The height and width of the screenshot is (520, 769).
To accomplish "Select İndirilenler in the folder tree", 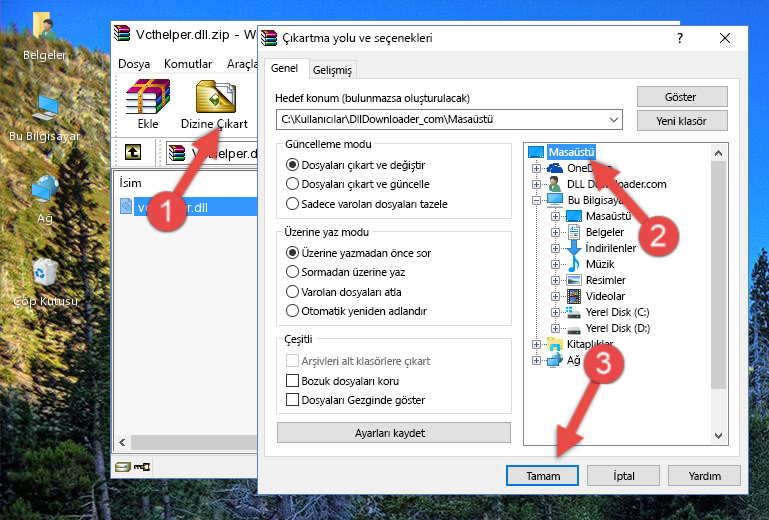I will [x=611, y=248].
